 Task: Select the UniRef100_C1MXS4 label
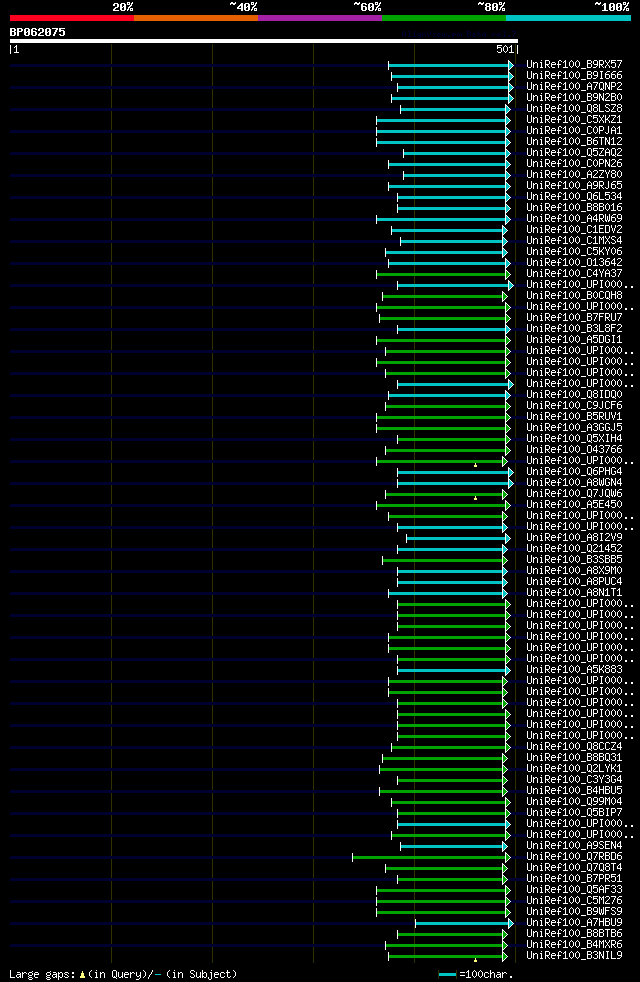pos(574,240)
